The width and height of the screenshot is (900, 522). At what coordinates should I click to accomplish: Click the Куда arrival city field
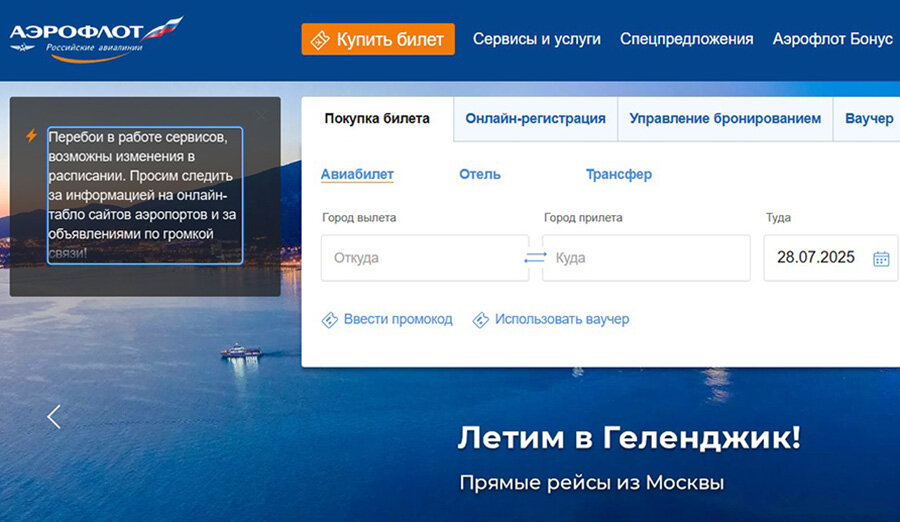[x=646, y=258]
